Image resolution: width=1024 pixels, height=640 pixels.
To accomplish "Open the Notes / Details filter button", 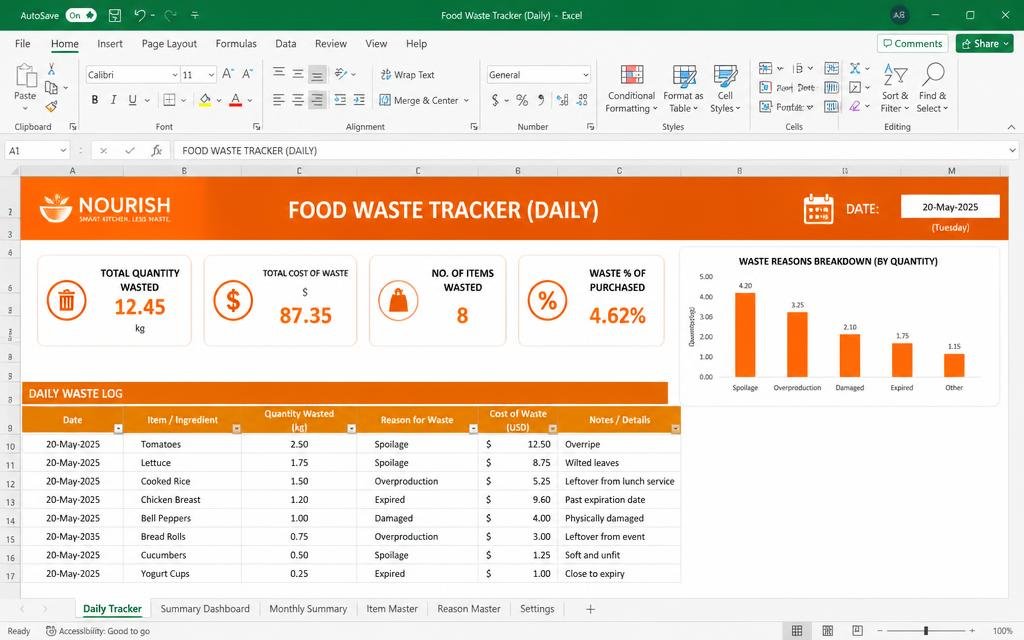I will [675, 428].
